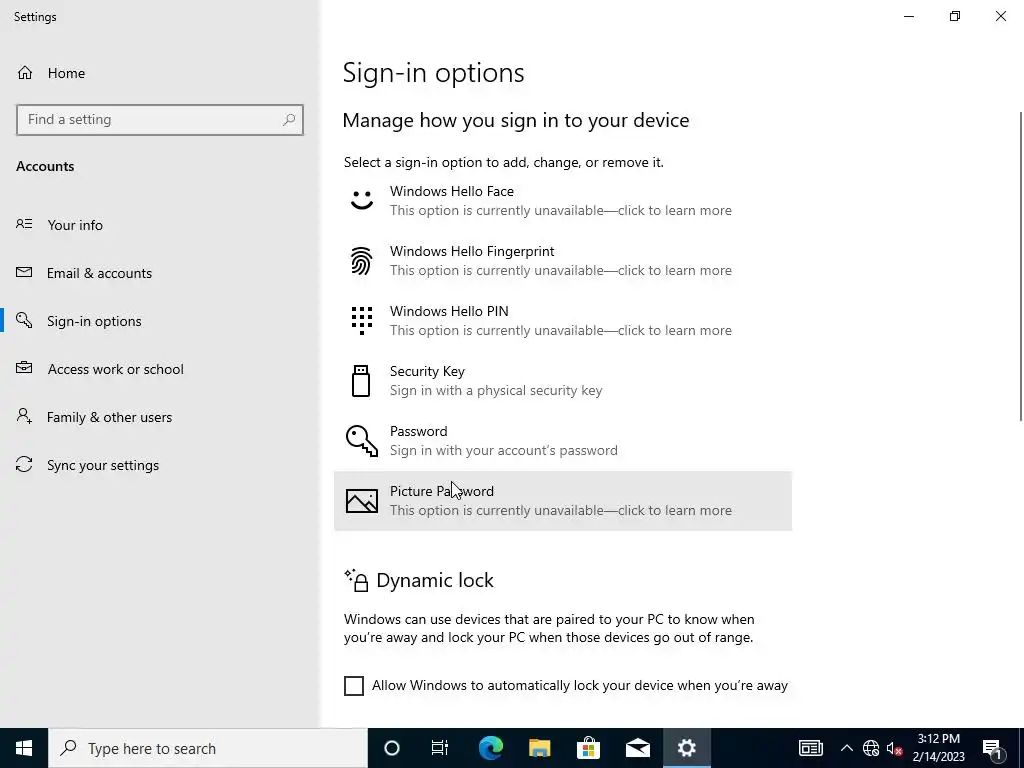1024x768 pixels.
Task: Click the Your info person icon
Action: (x=24, y=224)
